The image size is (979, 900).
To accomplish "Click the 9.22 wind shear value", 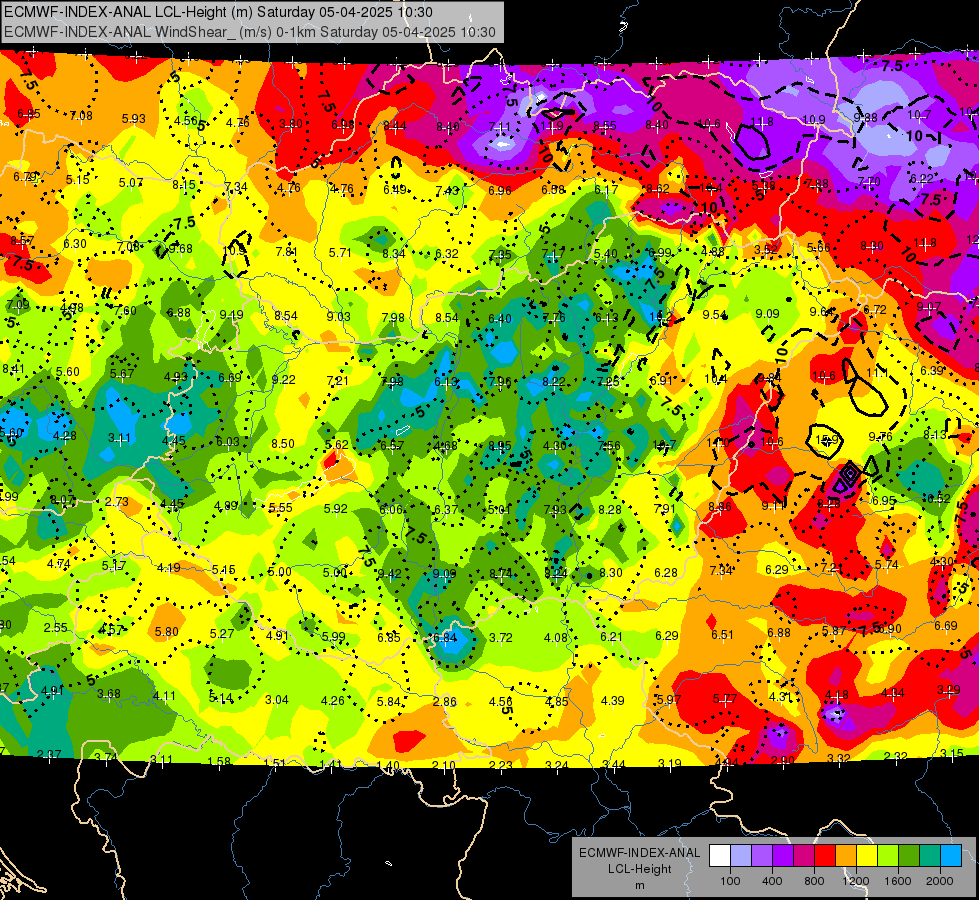I will [x=284, y=380].
